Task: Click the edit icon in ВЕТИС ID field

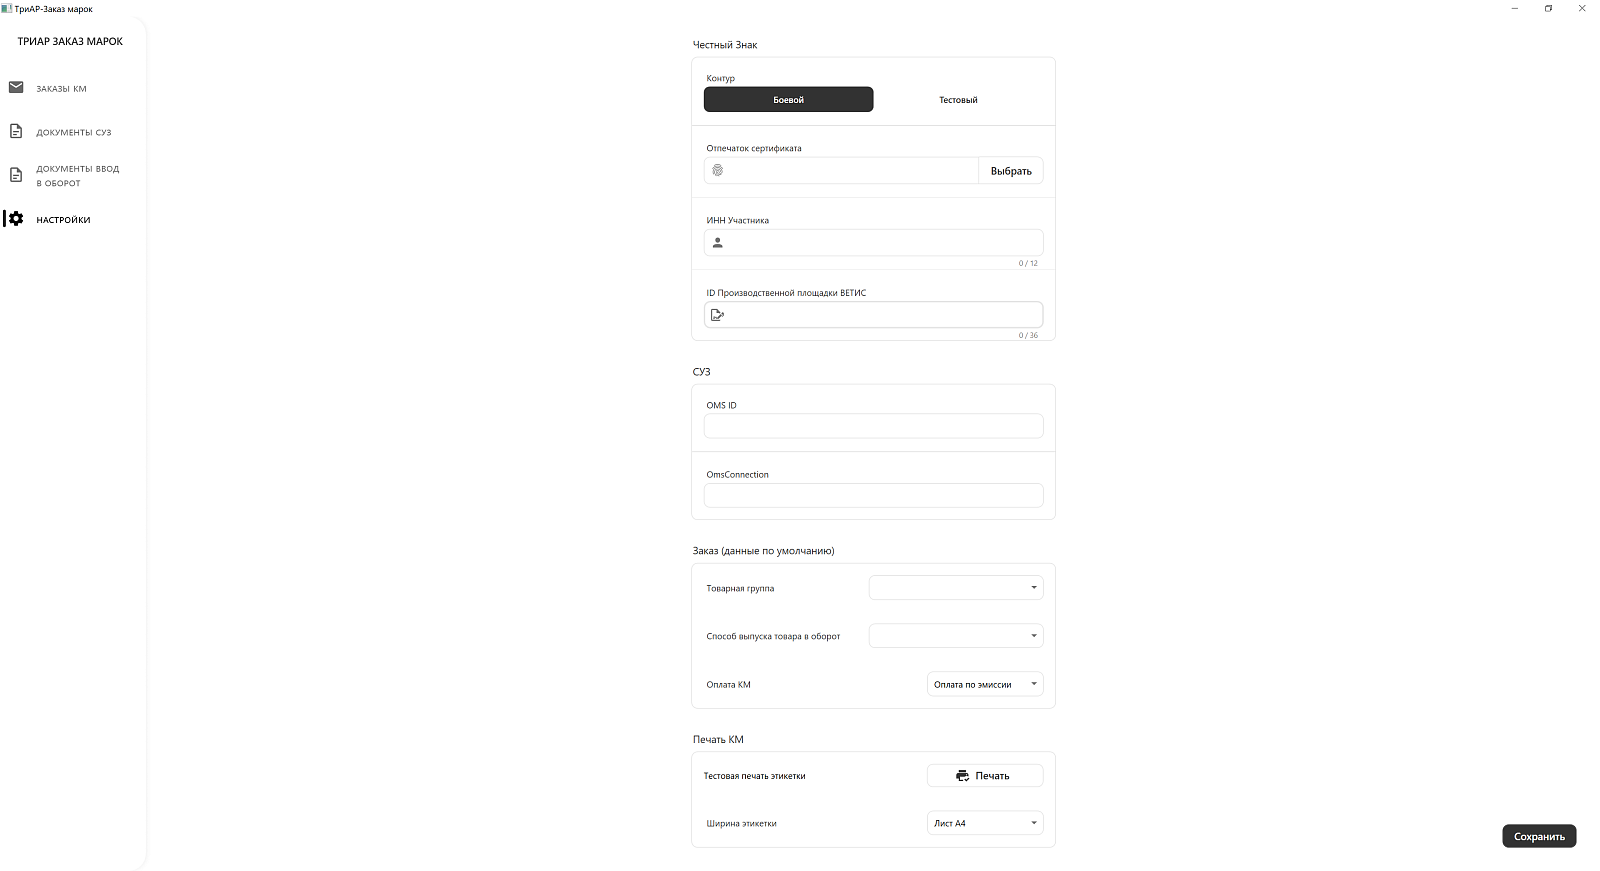Action: point(717,314)
